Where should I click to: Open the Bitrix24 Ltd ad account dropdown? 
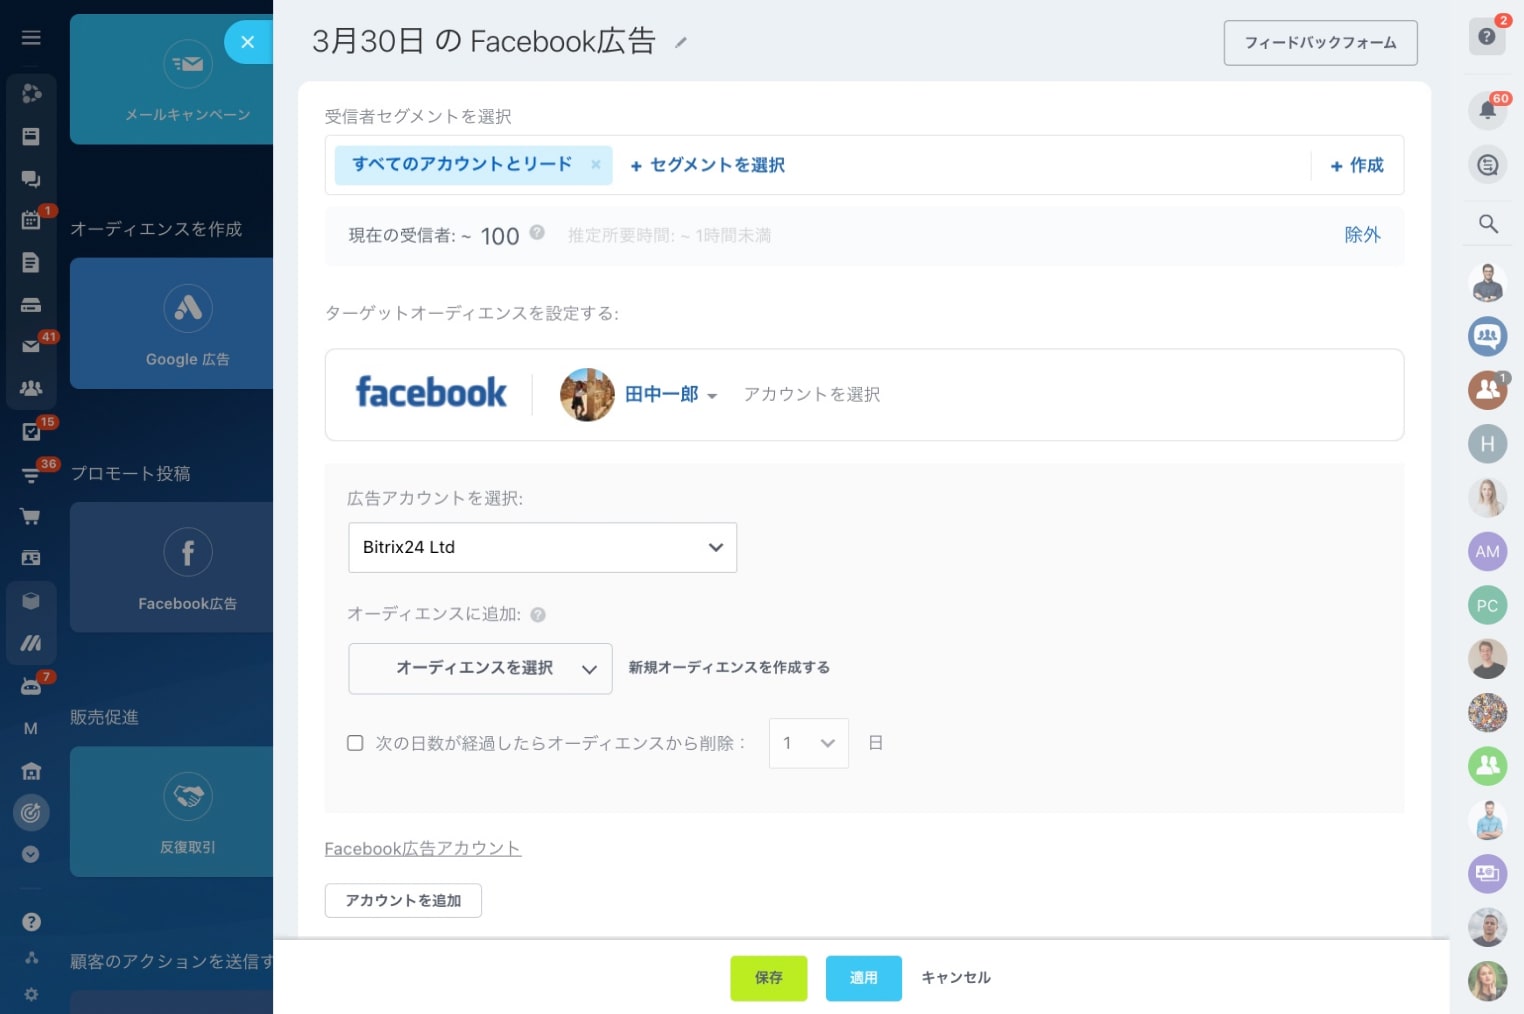542,548
